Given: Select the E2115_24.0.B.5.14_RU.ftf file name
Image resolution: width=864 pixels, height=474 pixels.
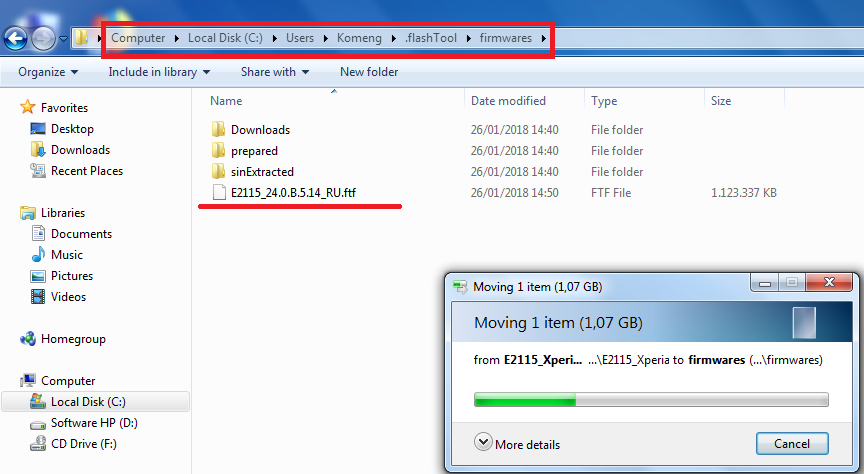Looking at the screenshot, I should [293, 193].
